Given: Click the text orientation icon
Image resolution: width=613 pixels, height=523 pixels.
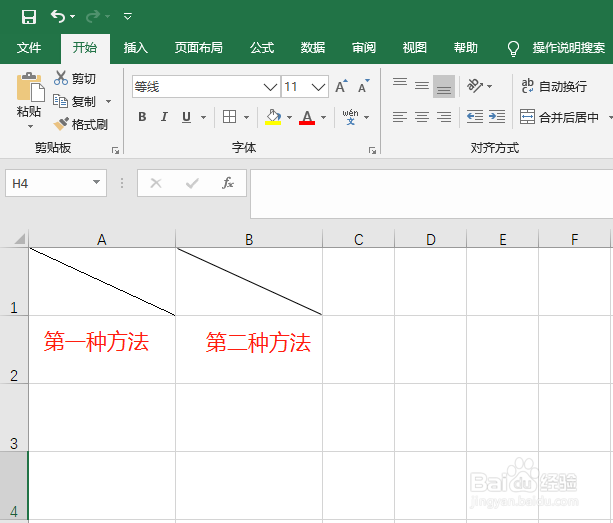Looking at the screenshot, I should pyautogui.click(x=475, y=86).
